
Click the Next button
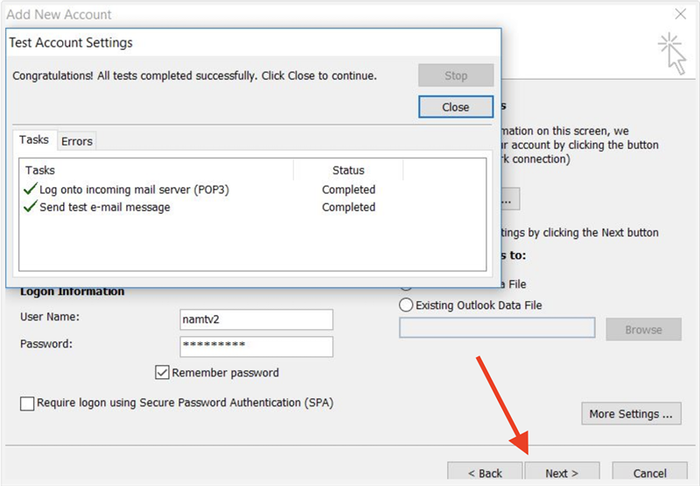point(562,473)
